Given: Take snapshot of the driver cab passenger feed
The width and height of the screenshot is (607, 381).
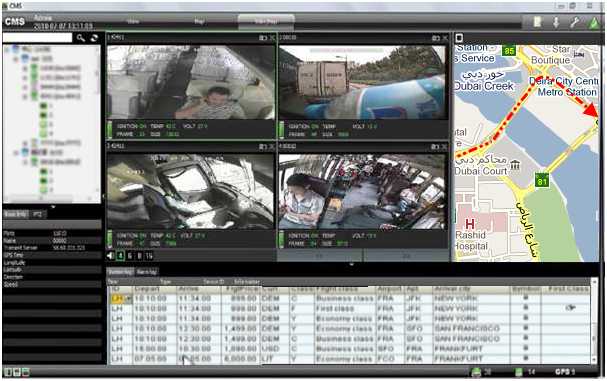Looking at the screenshot, I should pyautogui.click(x=263, y=38).
